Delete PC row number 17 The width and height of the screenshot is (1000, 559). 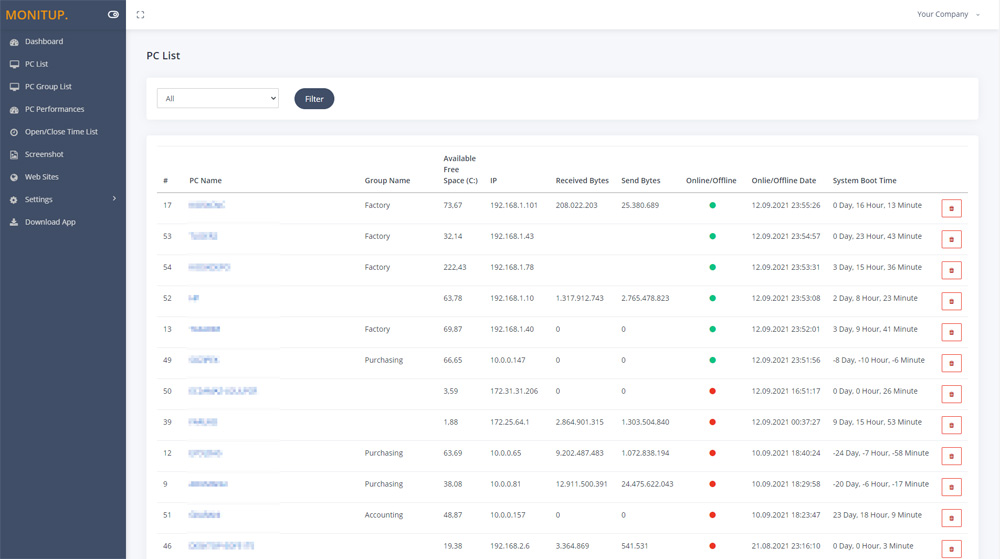(951, 208)
